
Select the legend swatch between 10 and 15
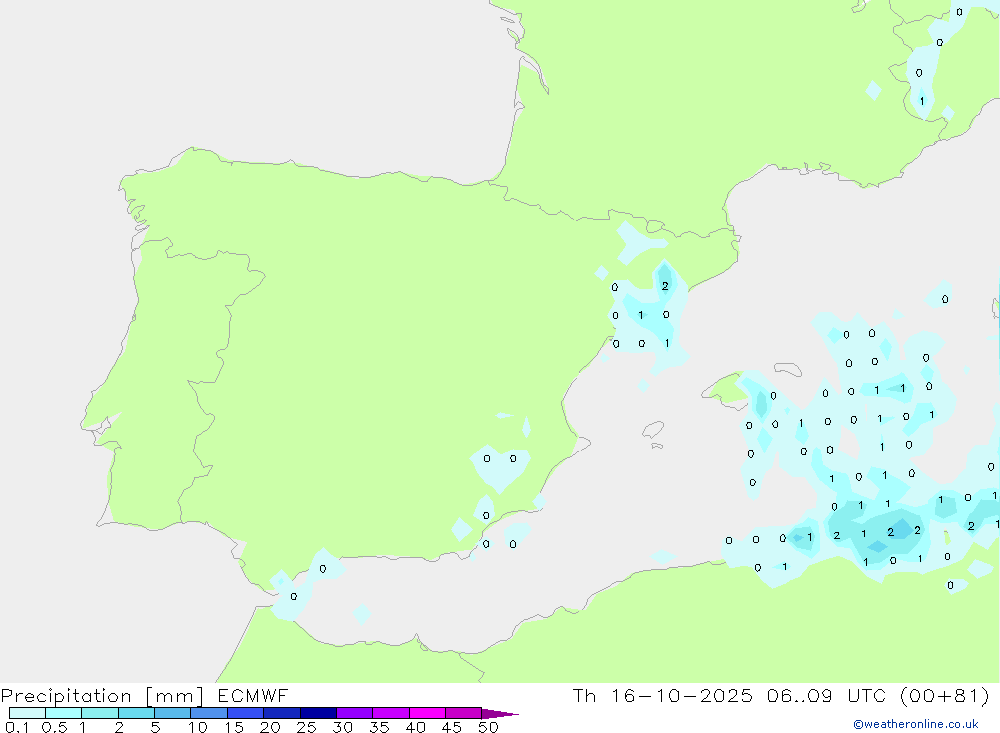(209, 713)
